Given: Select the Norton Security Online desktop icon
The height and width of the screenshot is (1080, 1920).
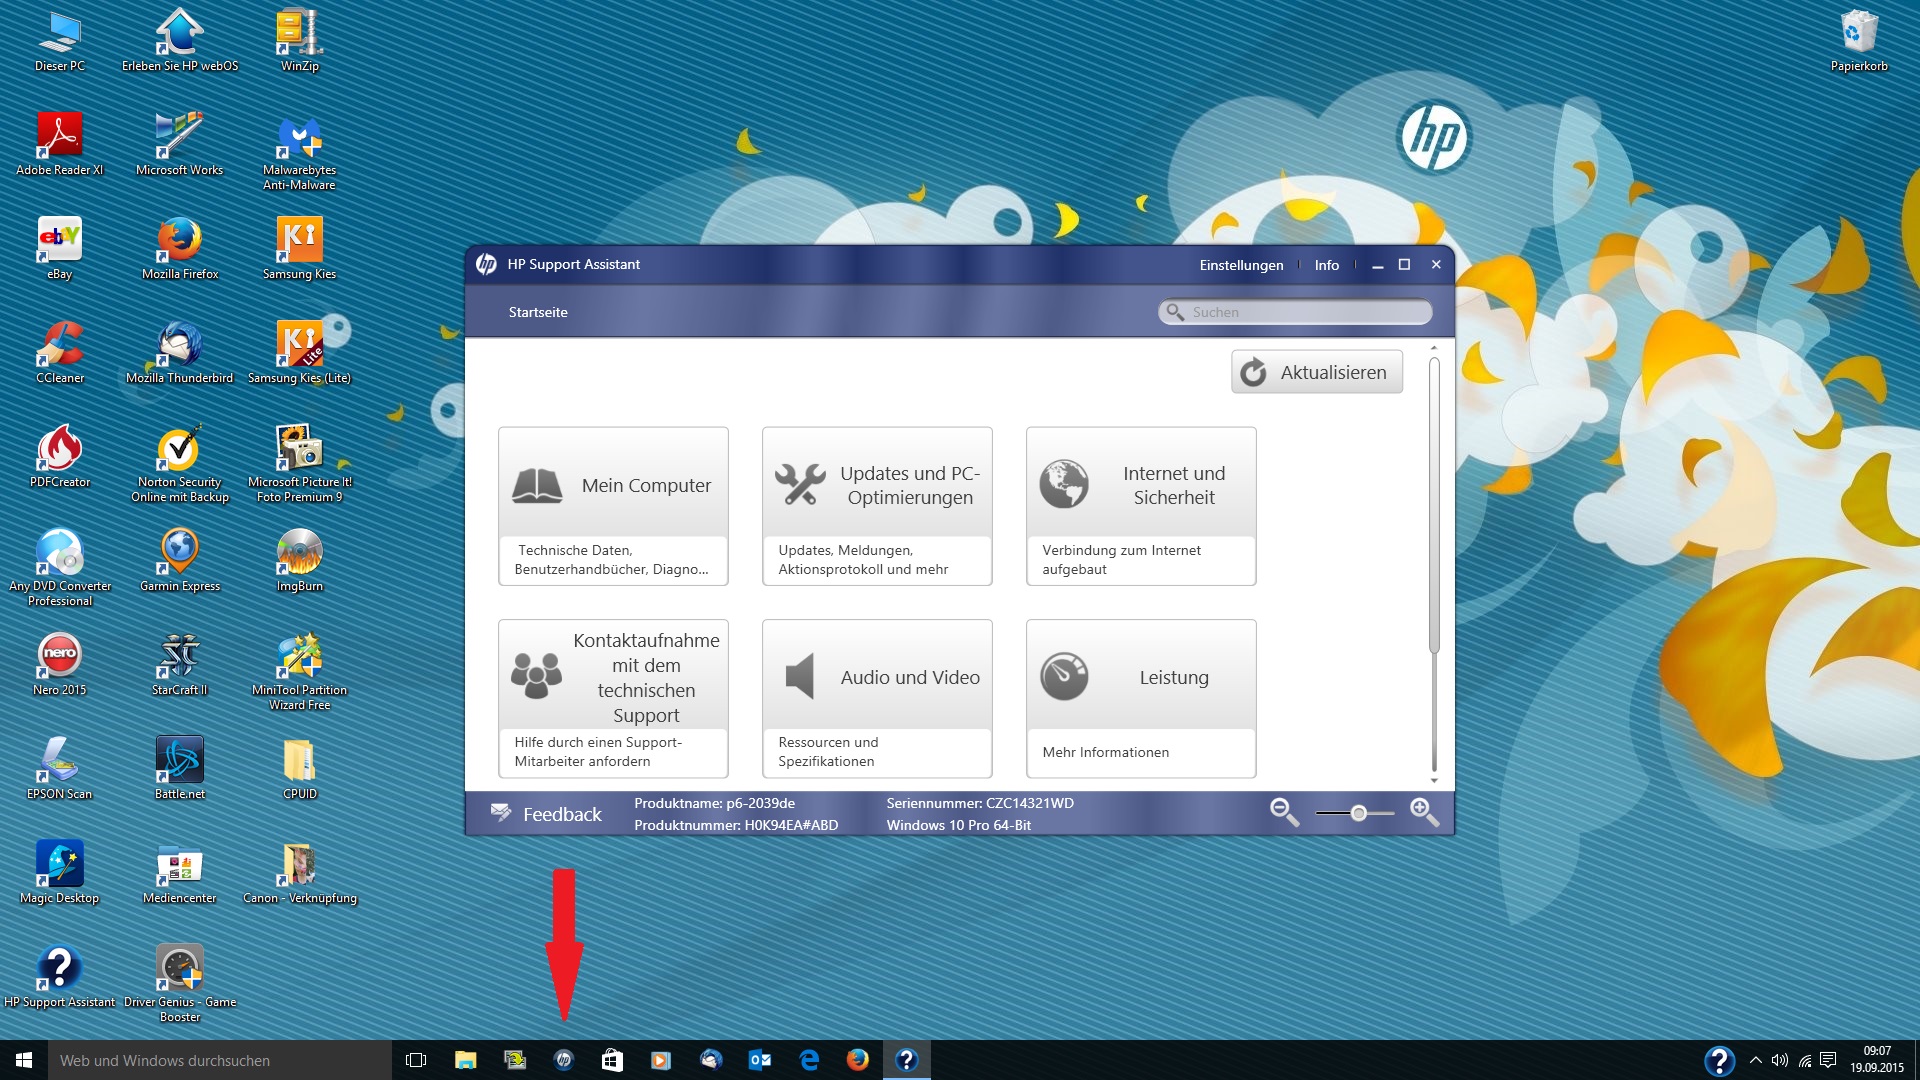Looking at the screenshot, I should 180,464.
